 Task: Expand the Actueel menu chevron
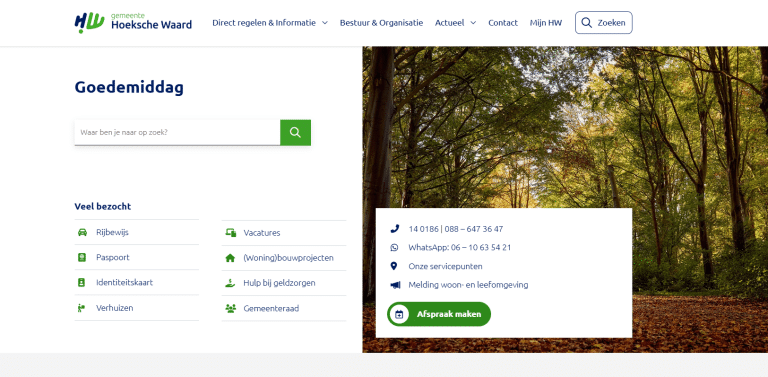pos(473,23)
